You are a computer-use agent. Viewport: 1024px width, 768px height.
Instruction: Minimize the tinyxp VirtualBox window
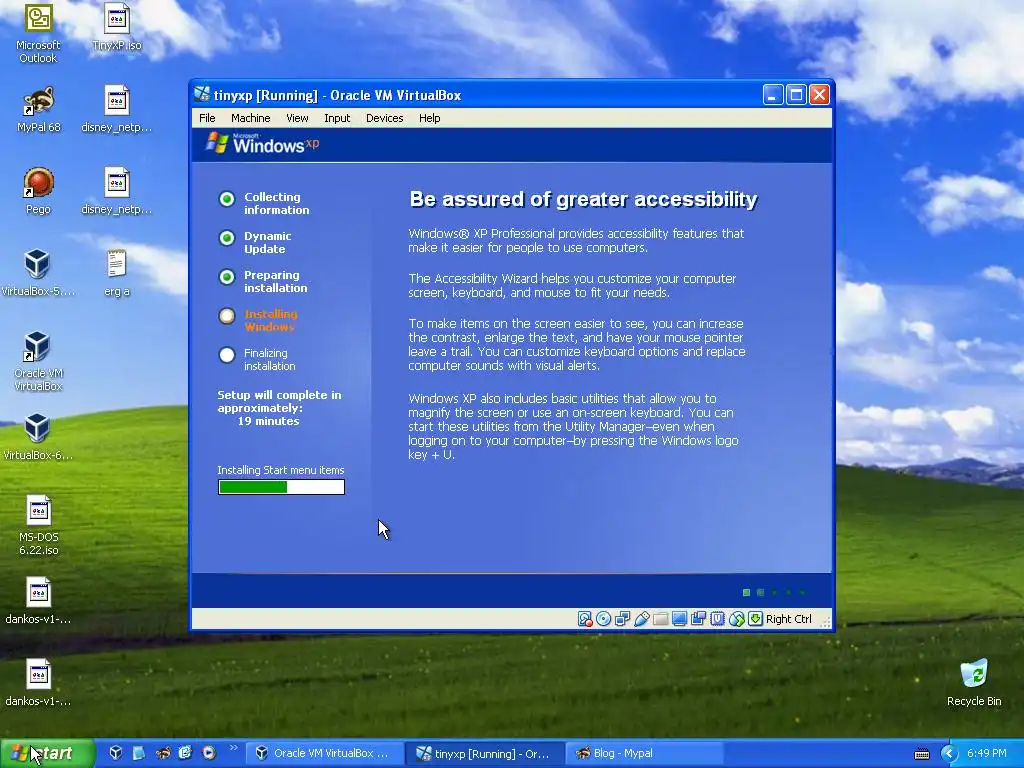[773, 95]
